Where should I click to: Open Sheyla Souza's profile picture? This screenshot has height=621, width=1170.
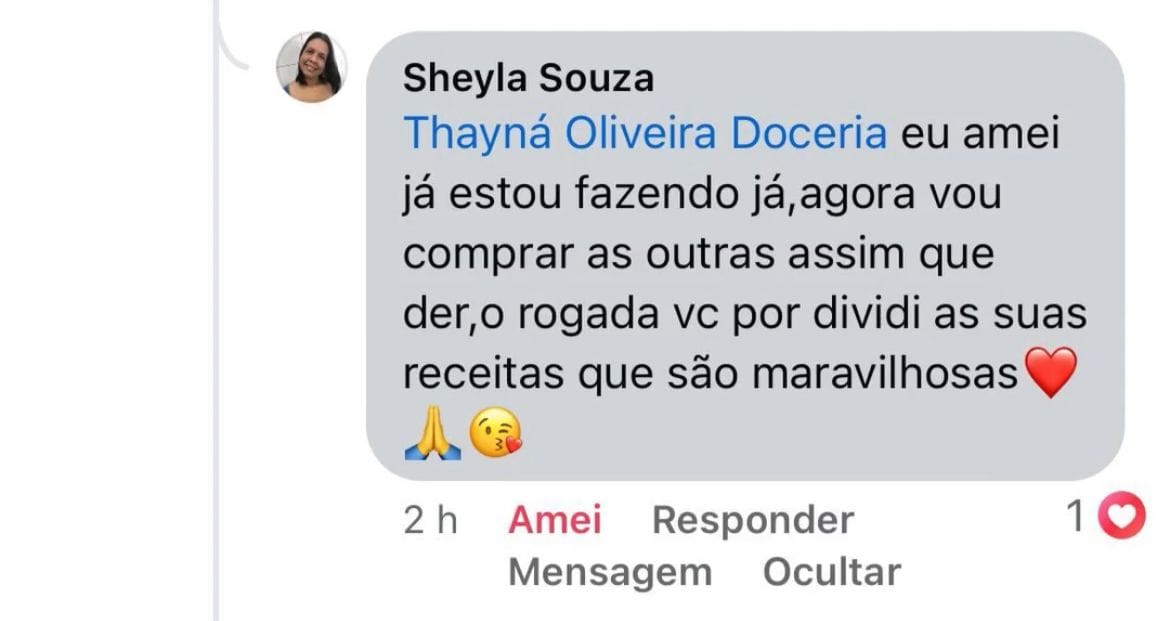pos(311,67)
